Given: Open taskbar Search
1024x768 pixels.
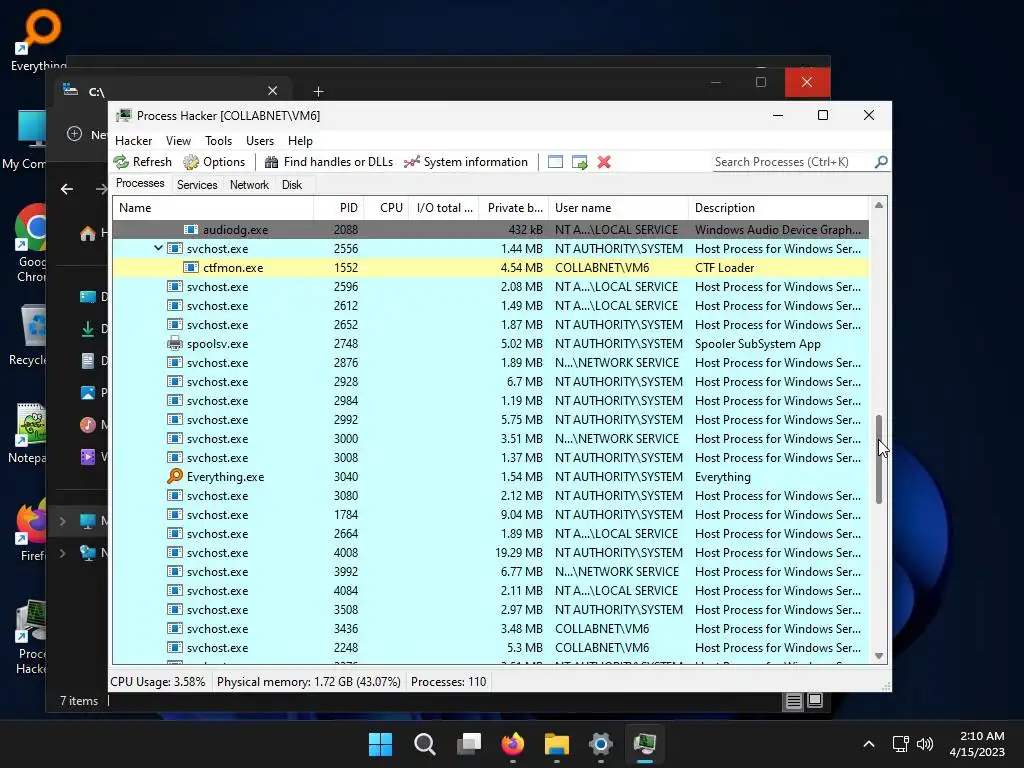Looking at the screenshot, I should tap(424, 744).
